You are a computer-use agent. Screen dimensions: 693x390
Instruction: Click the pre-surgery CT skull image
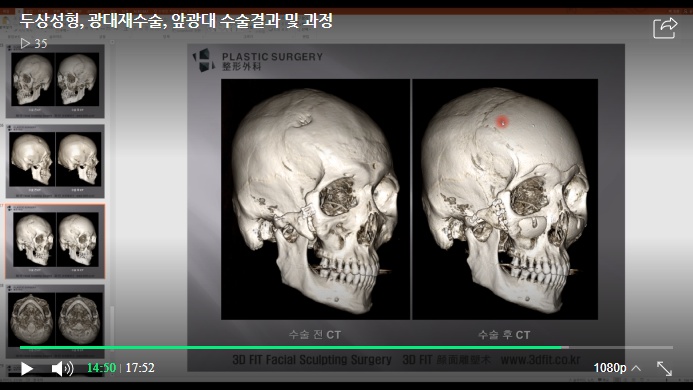click(x=315, y=199)
